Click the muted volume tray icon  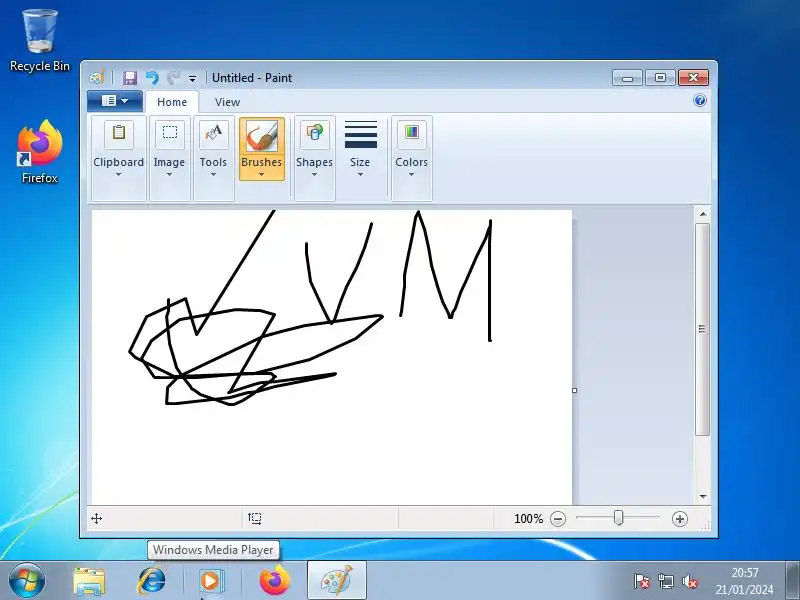click(x=690, y=581)
